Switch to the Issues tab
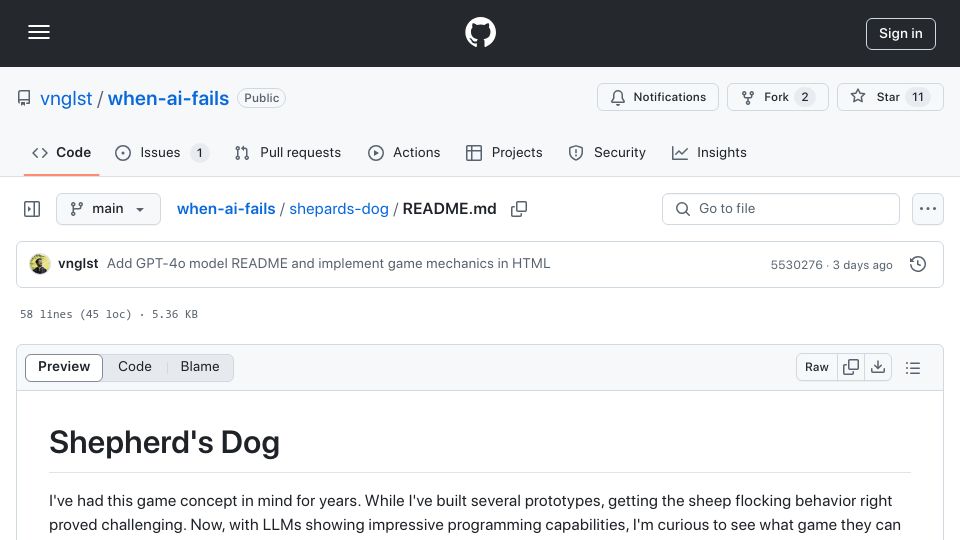Image resolution: width=960 pixels, height=540 pixels. coord(162,152)
